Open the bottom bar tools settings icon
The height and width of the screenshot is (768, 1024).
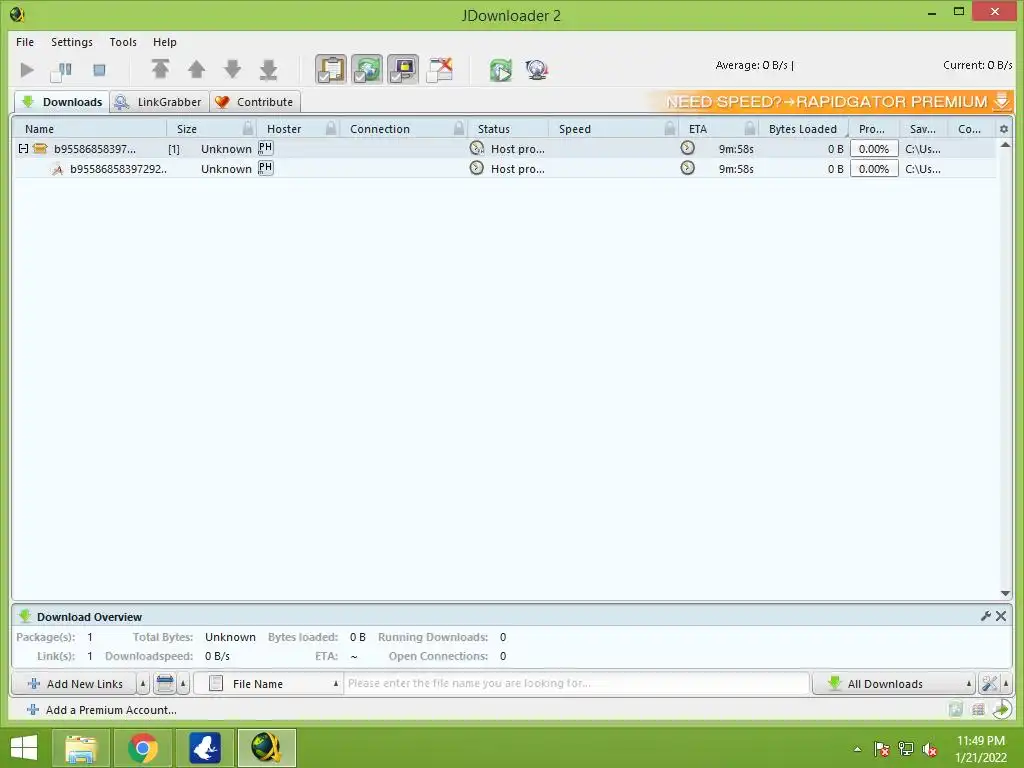[989, 684]
